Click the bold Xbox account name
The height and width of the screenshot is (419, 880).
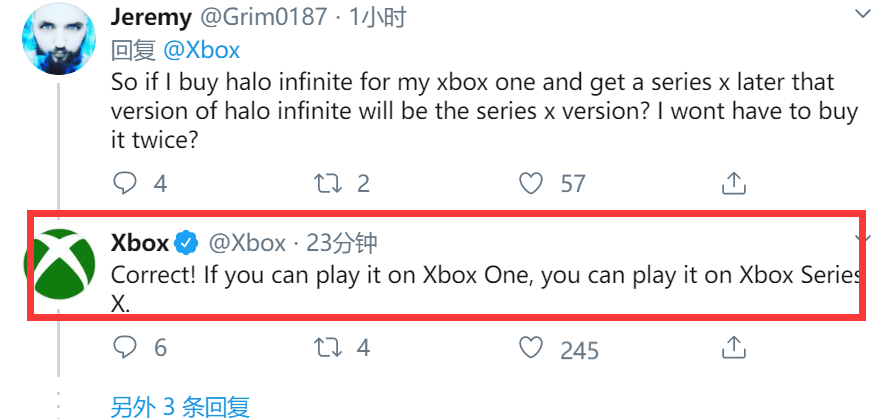click(139, 242)
